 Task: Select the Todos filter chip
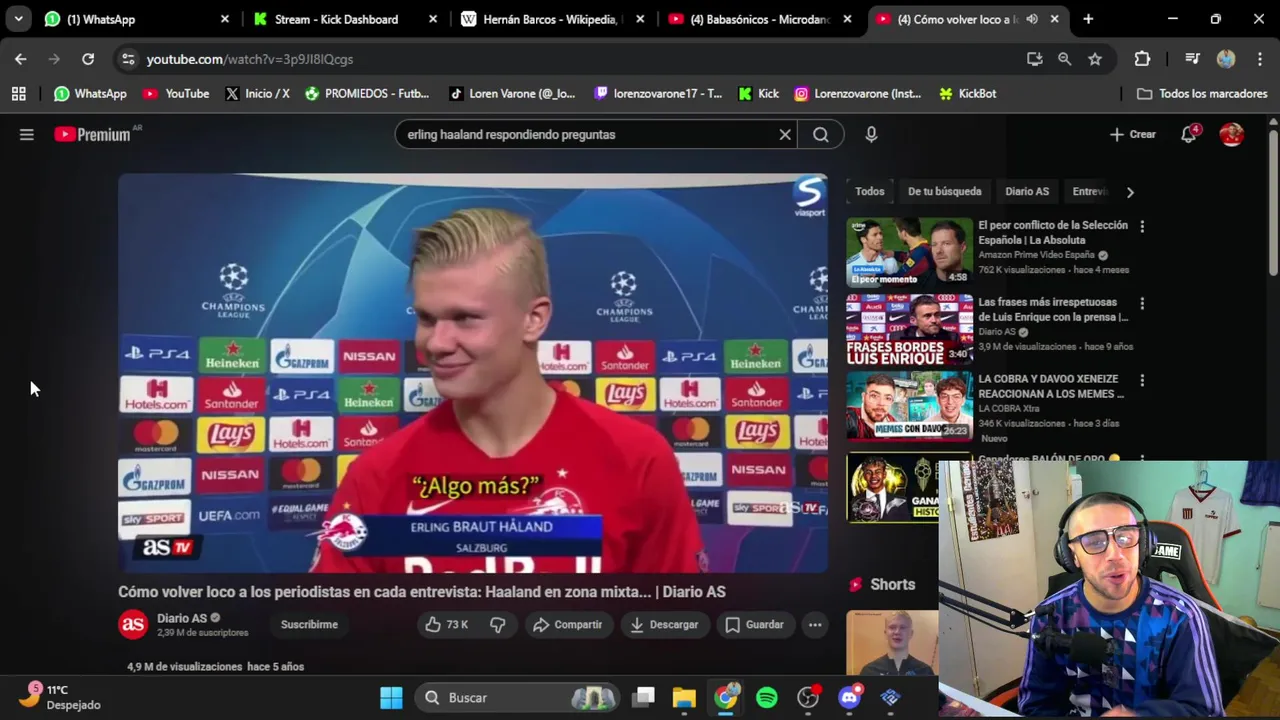point(870,191)
